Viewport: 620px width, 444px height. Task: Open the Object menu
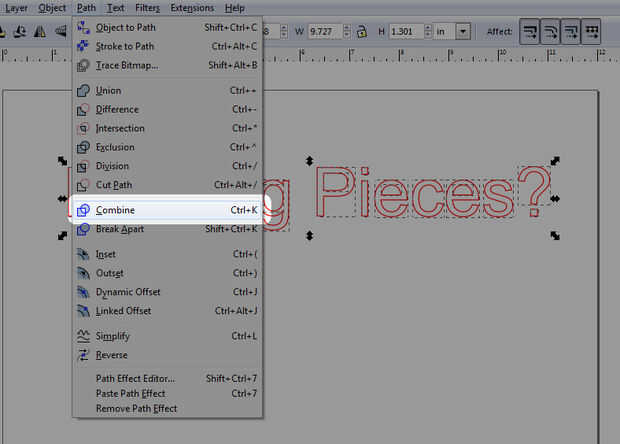coord(52,8)
